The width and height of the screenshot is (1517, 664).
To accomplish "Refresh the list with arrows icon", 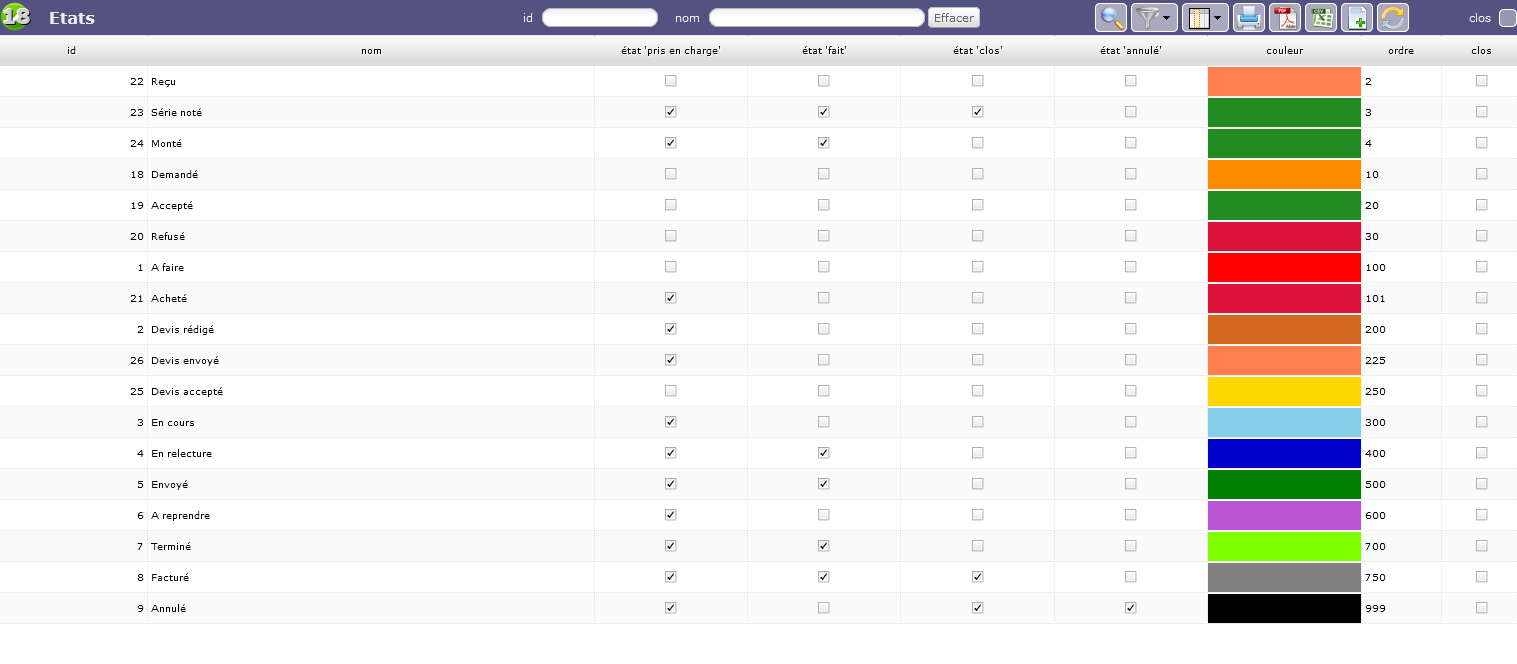I will coord(1393,17).
